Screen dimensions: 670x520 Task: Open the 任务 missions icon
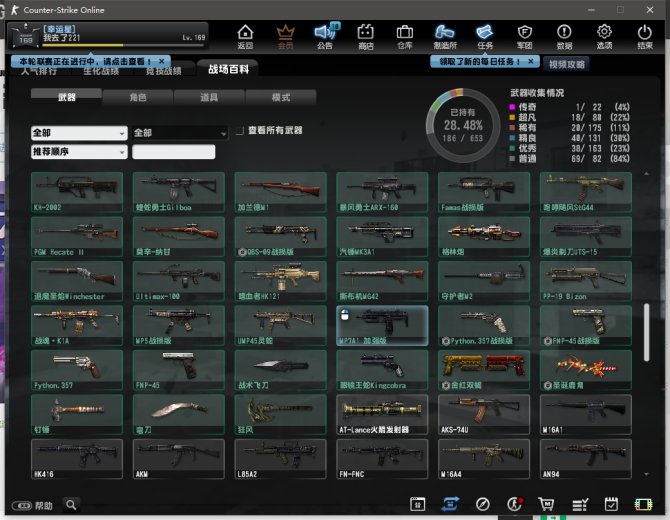[x=485, y=36]
